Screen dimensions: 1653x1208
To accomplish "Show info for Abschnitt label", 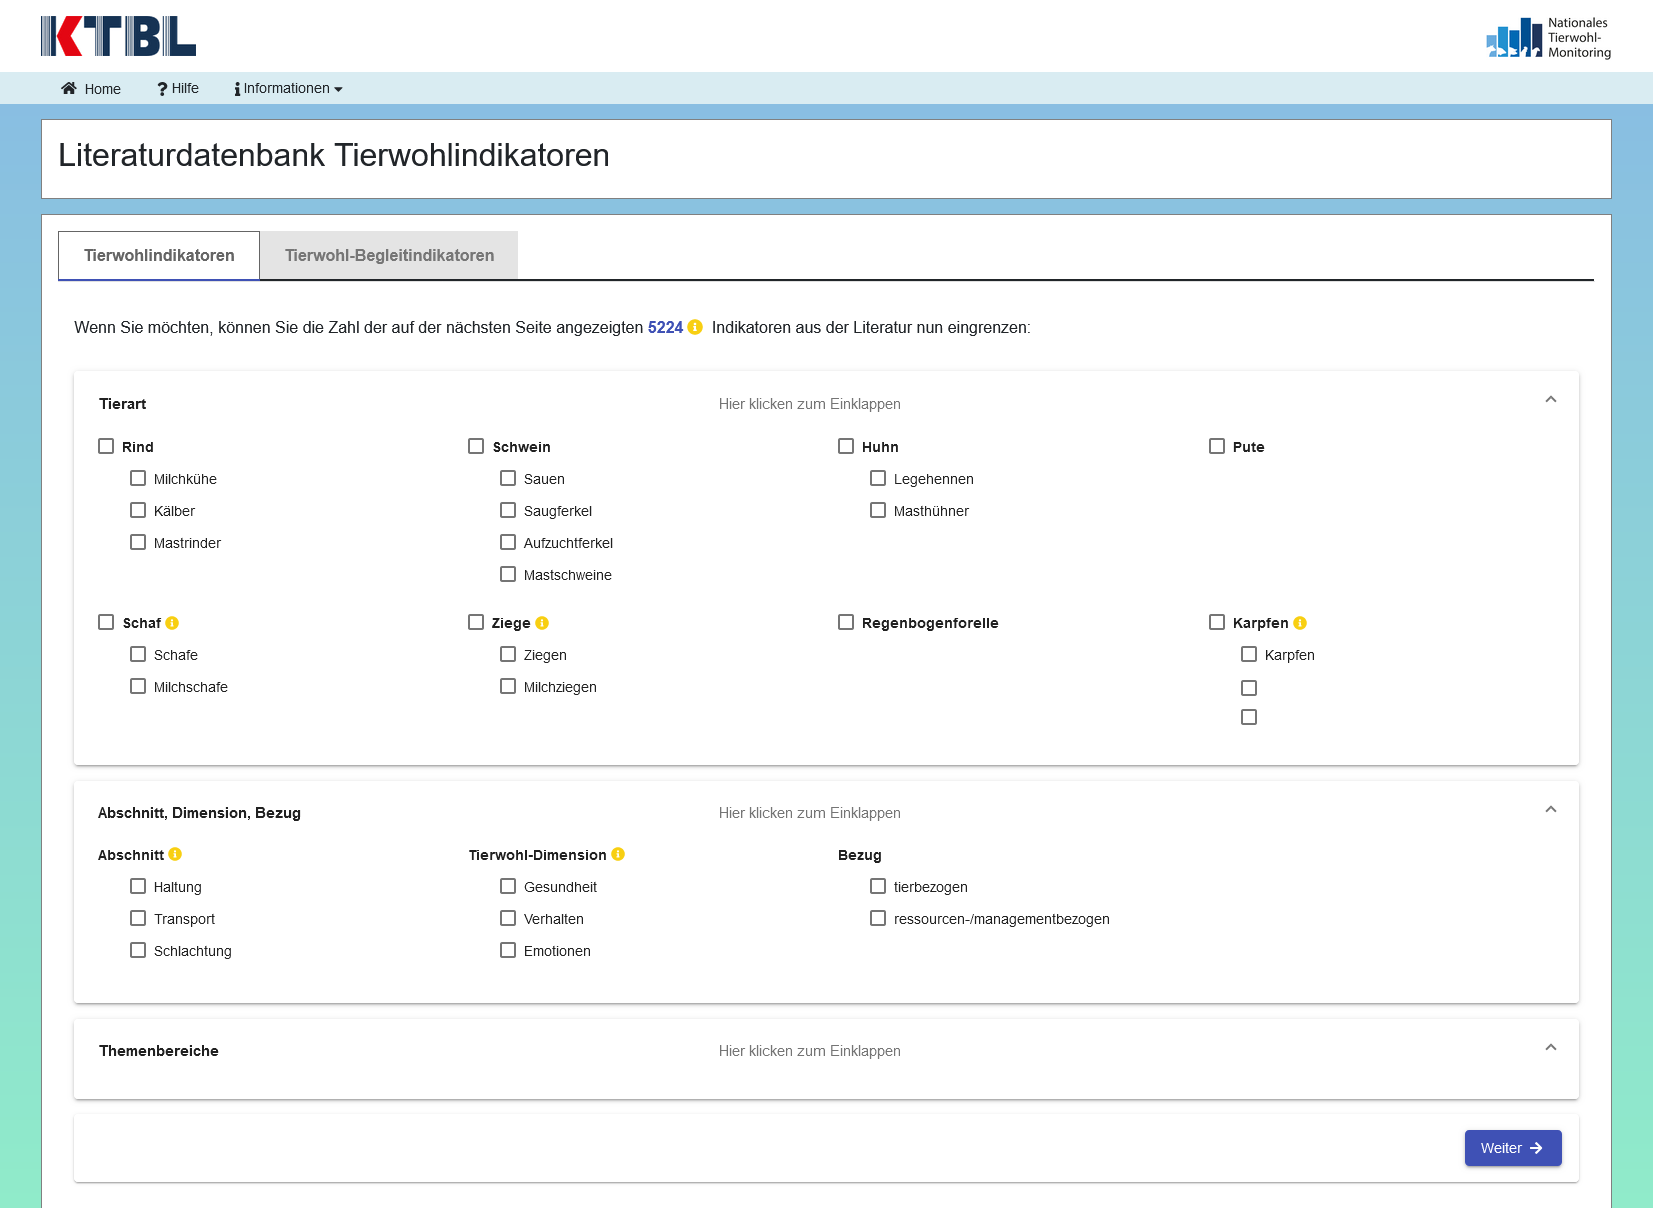I will [175, 854].
